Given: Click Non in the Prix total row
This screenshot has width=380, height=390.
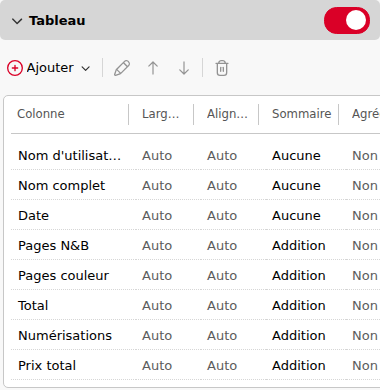Looking at the screenshot, I should pyautogui.click(x=365, y=366).
